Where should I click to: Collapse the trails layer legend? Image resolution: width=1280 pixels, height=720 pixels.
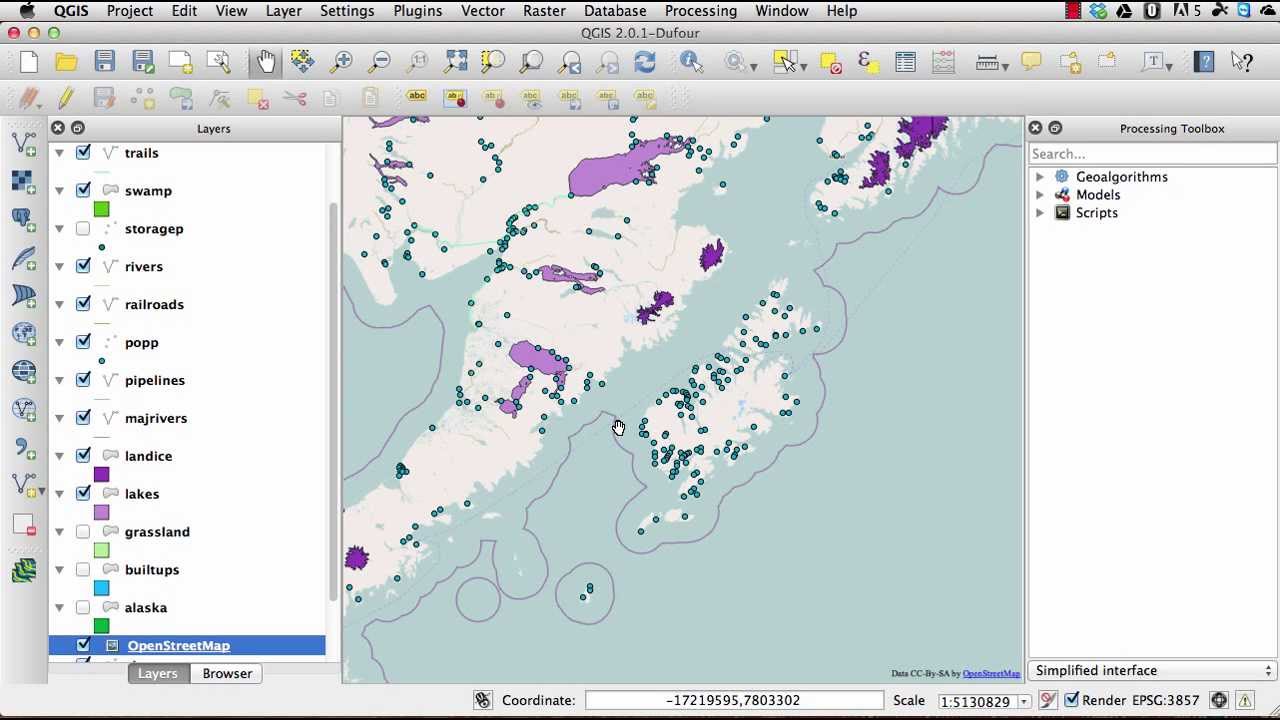(59, 153)
